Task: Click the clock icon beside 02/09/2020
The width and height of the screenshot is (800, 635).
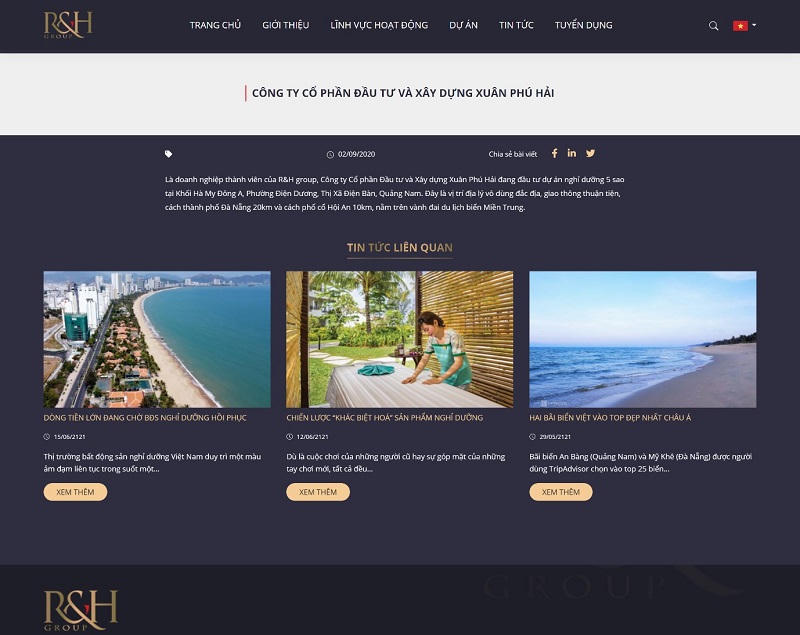Action: (x=330, y=155)
